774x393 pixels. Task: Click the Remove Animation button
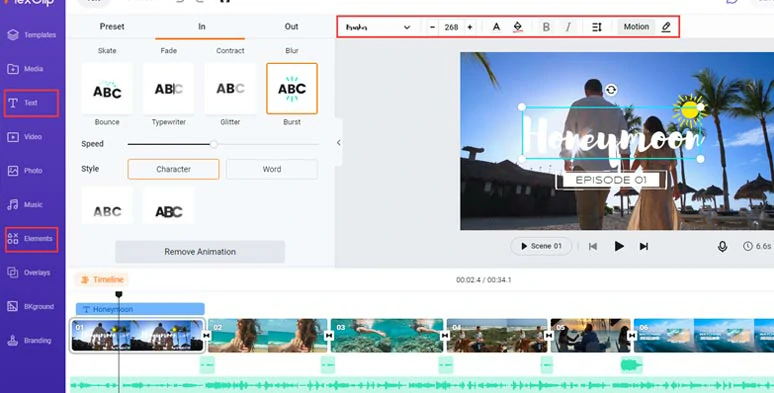[200, 252]
